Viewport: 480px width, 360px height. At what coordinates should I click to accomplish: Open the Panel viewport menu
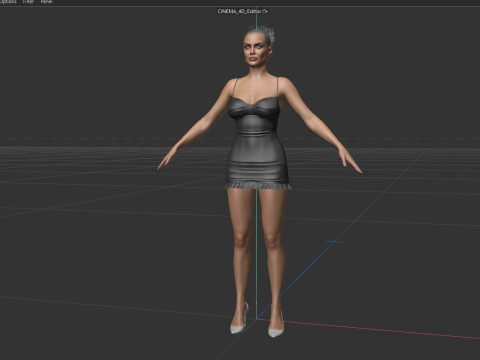coord(46,2)
